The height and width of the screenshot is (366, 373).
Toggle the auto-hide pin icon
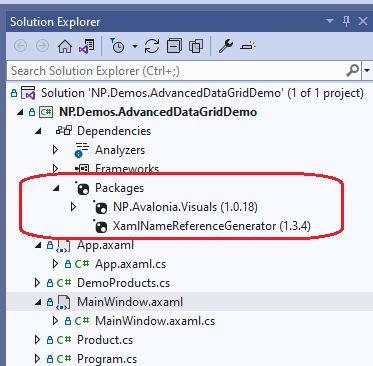346,21
